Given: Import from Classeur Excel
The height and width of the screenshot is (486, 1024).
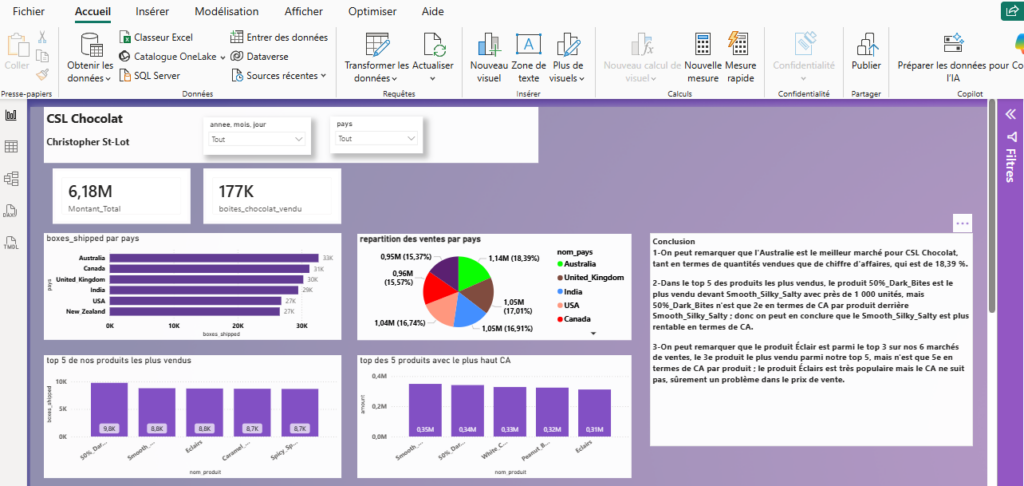Looking at the screenshot, I should (156, 37).
